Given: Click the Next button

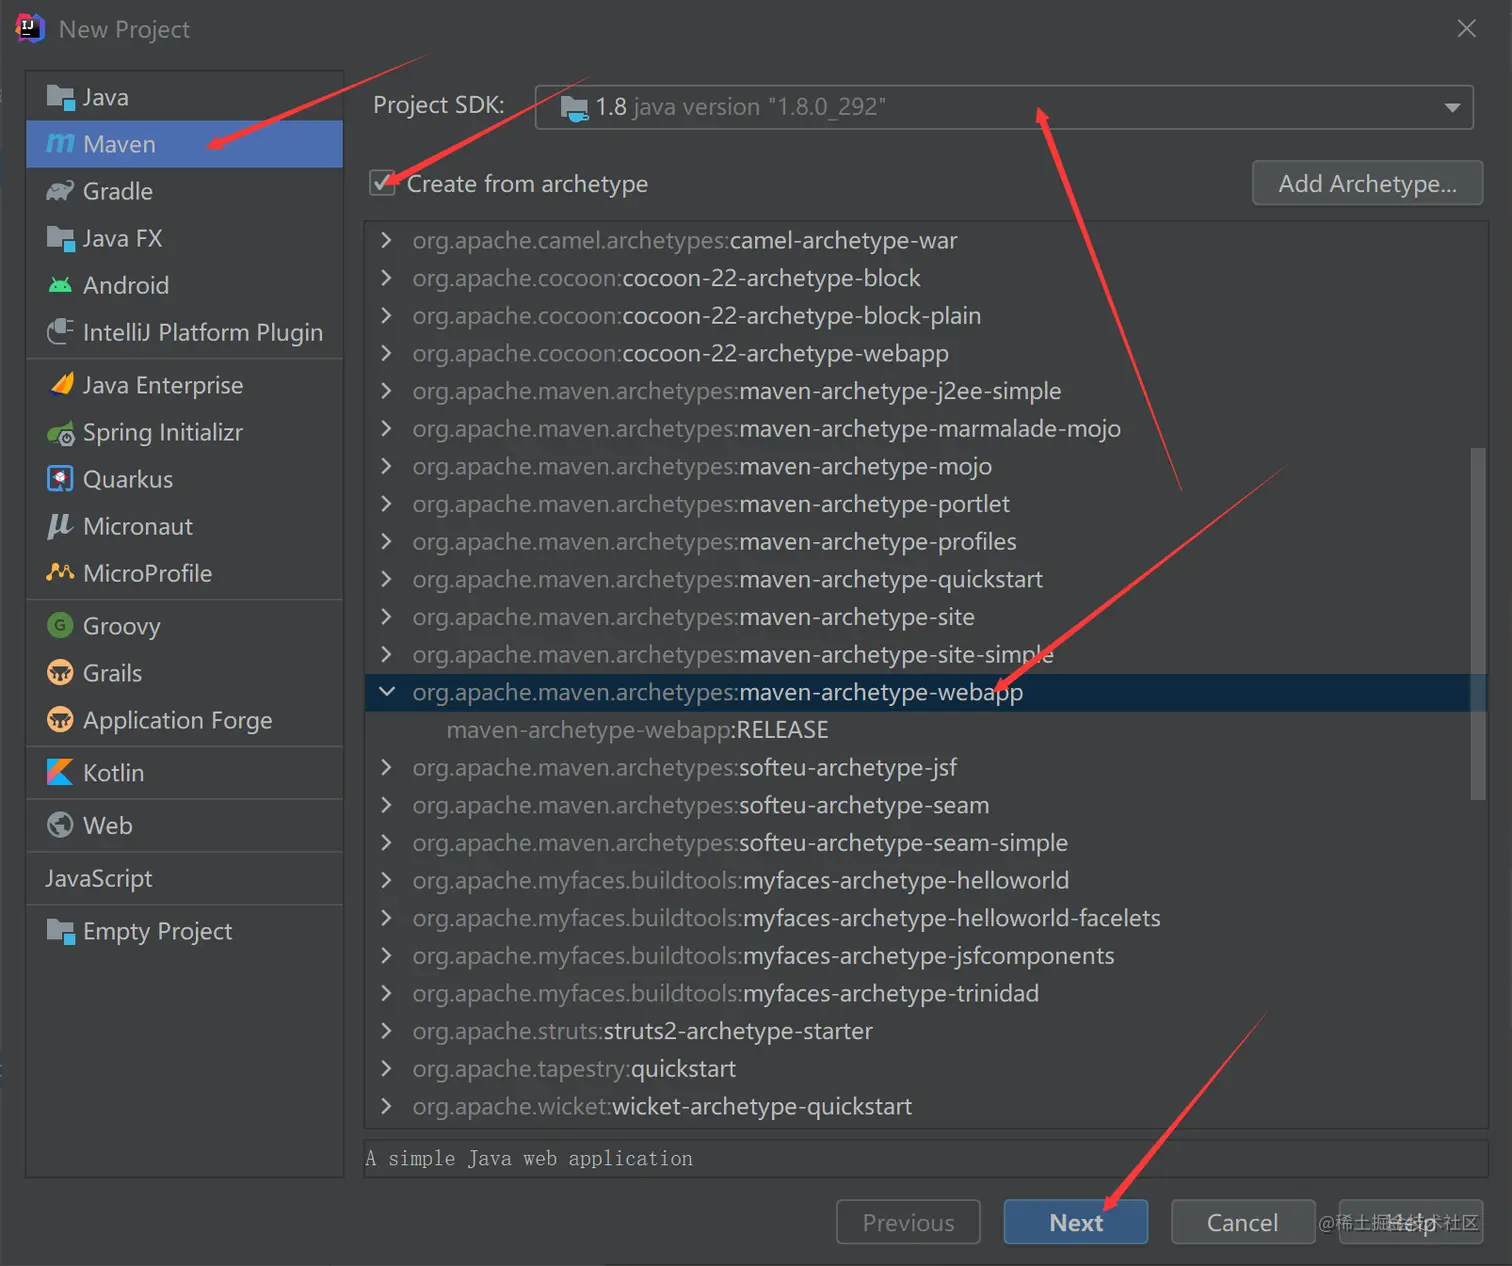Looking at the screenshot, I should [x=1076, y=1222].
